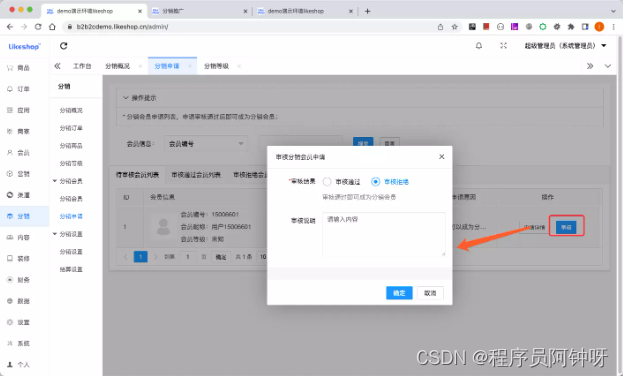
Task: Switch to the 分销概况 tab
Action: tap(117, 66)
